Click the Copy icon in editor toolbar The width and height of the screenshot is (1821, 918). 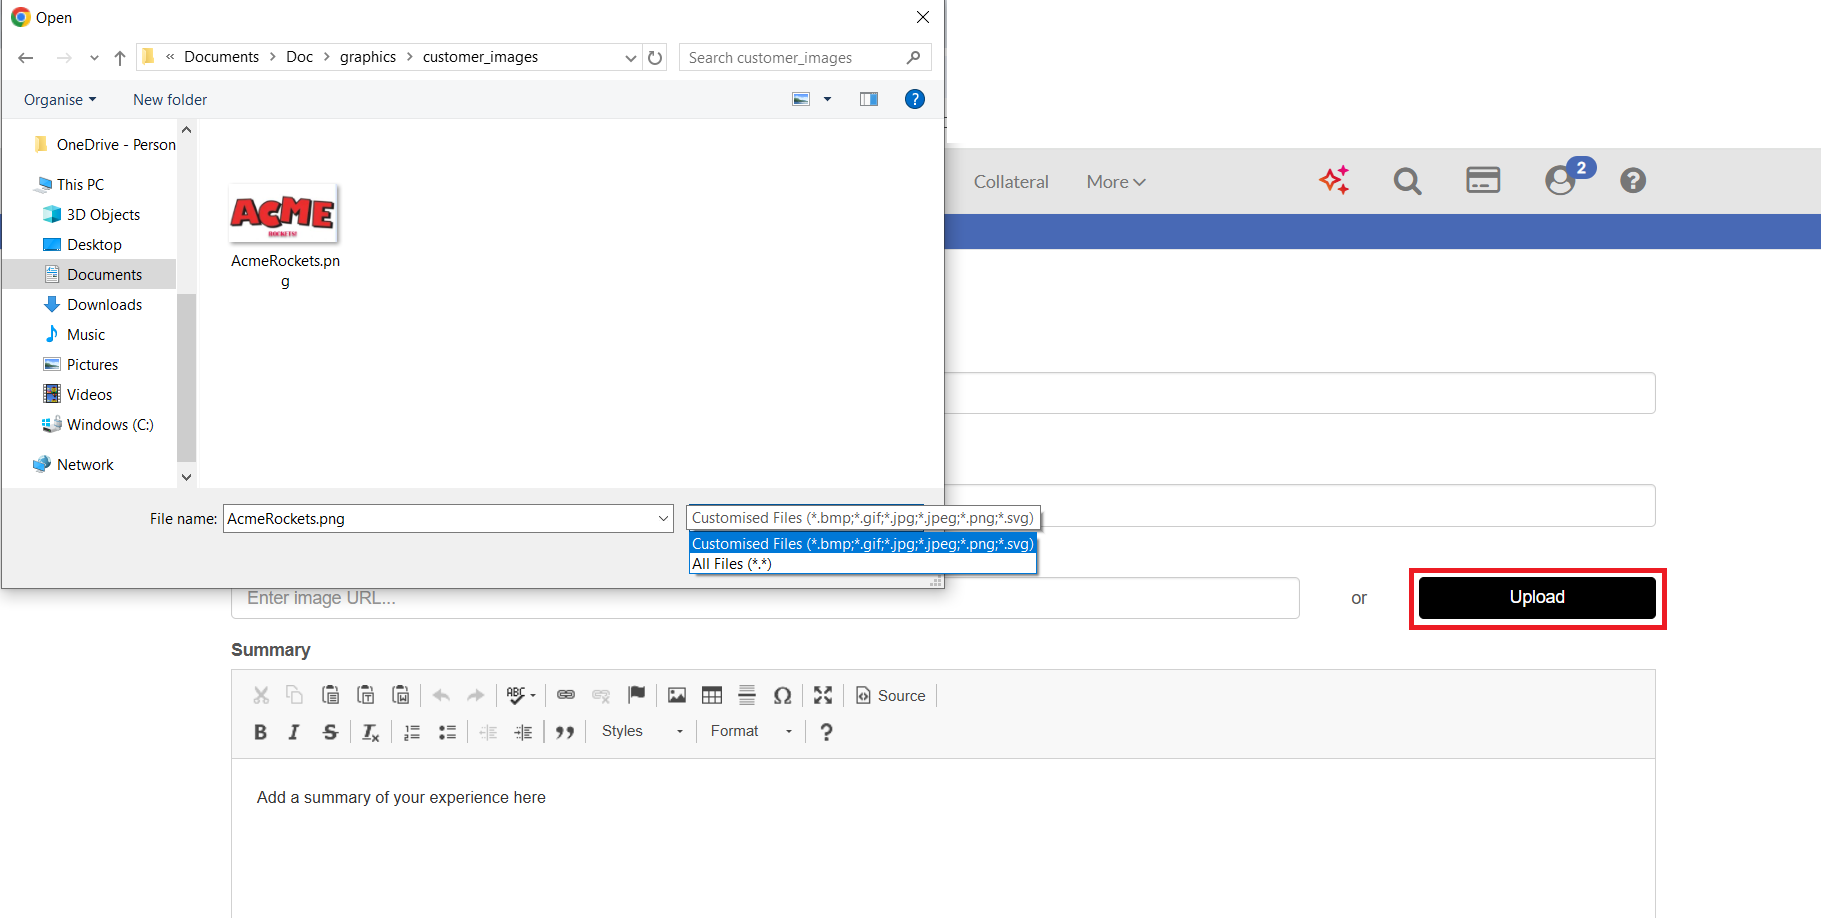coord(295,695)
